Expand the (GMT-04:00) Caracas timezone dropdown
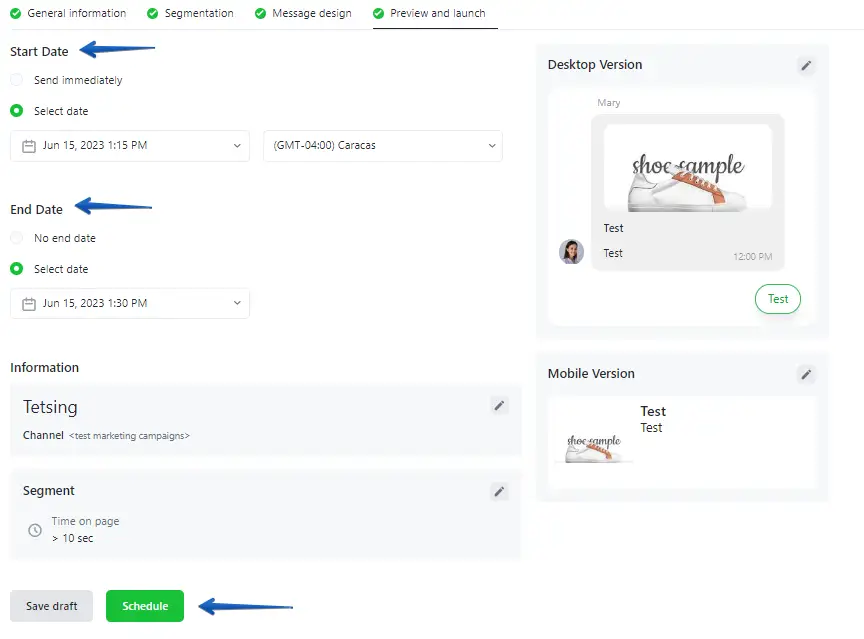This screenshot has width=864, height=639. [382, 146]
